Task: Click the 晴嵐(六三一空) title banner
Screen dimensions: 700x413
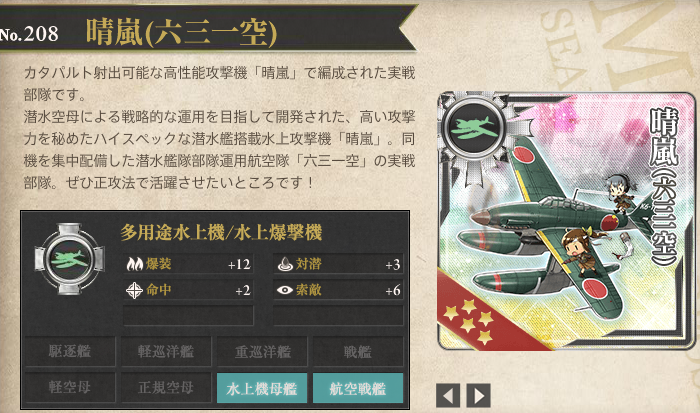Action: [x=181, y=33]
